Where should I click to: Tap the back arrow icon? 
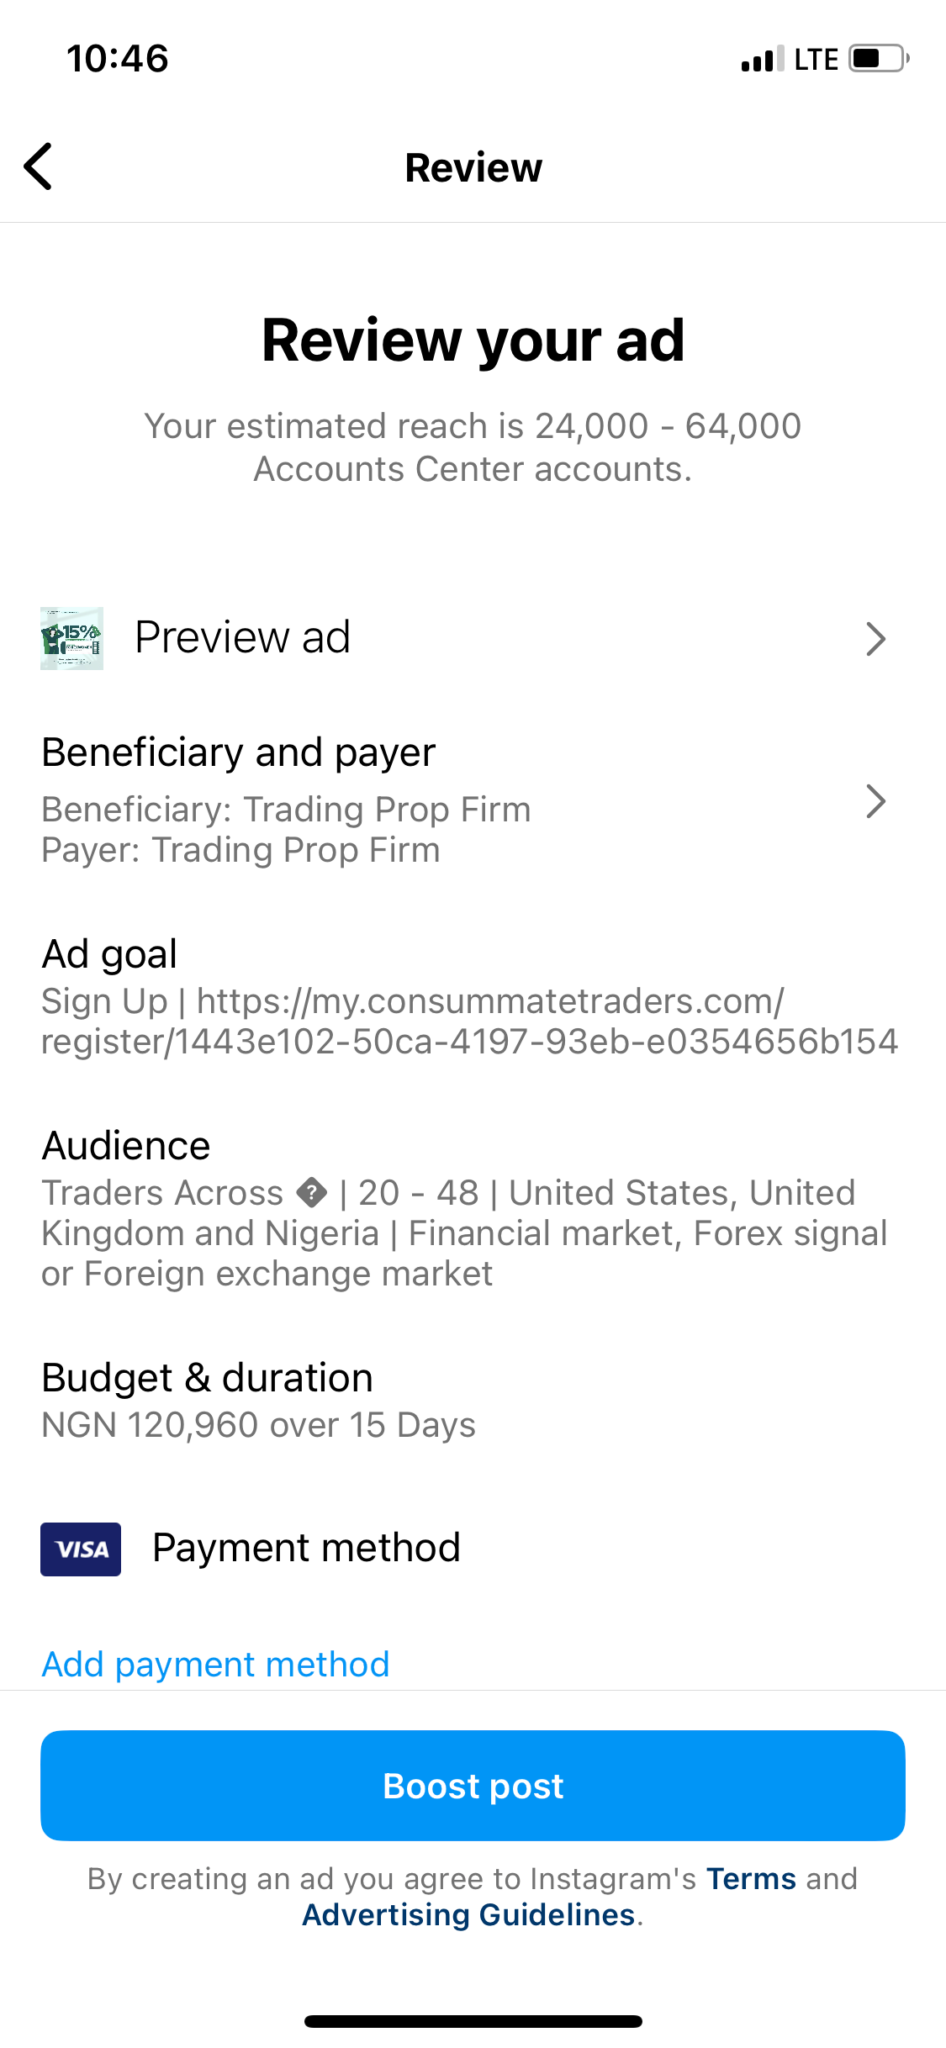point(38,167)
